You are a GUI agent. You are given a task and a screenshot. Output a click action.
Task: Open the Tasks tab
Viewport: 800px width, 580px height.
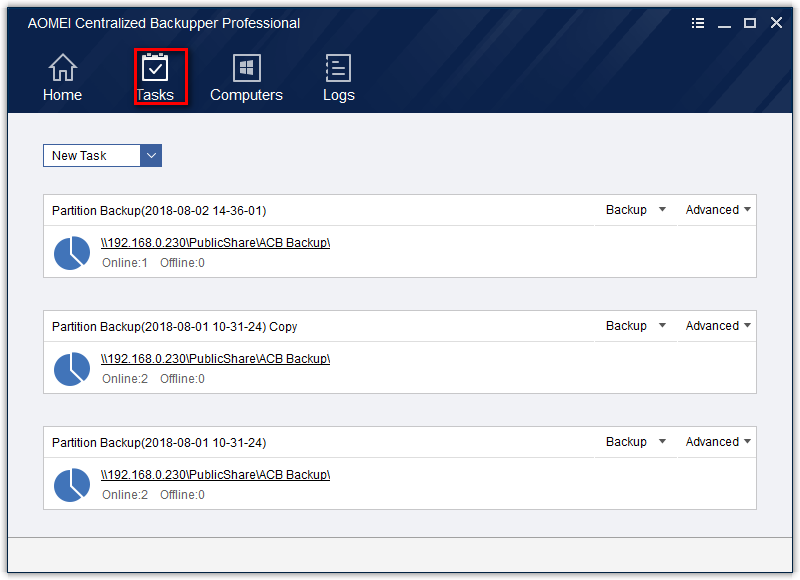click(x=155, y=77)
